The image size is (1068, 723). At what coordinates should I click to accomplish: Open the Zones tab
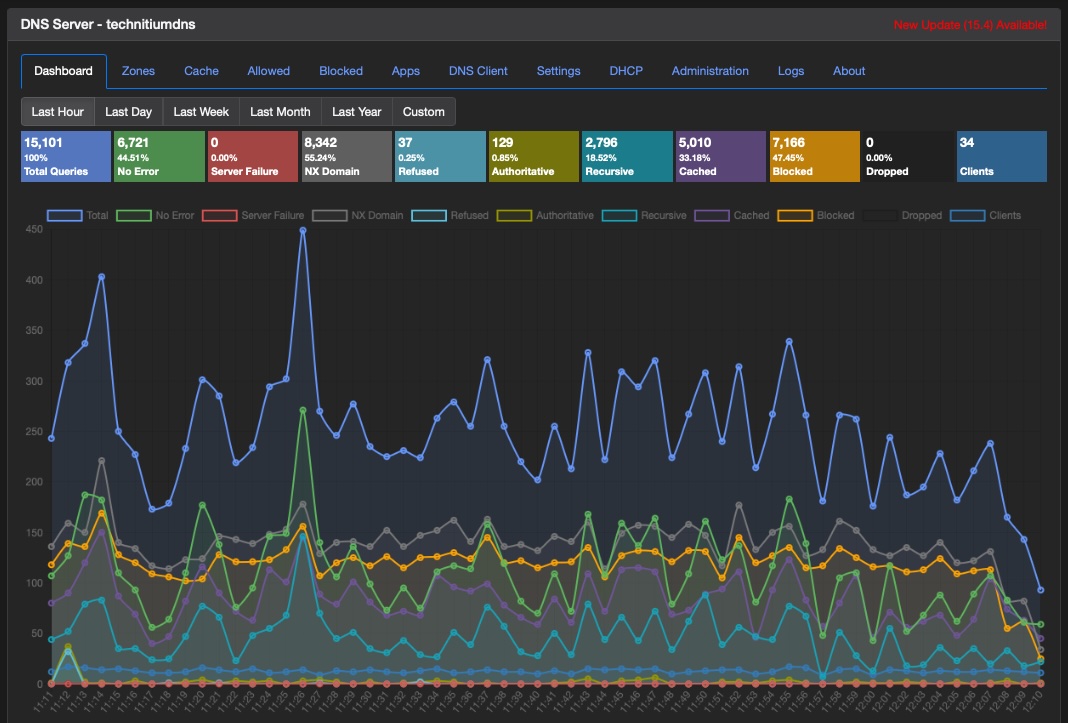pyautogui.click(x=138, y=71)
